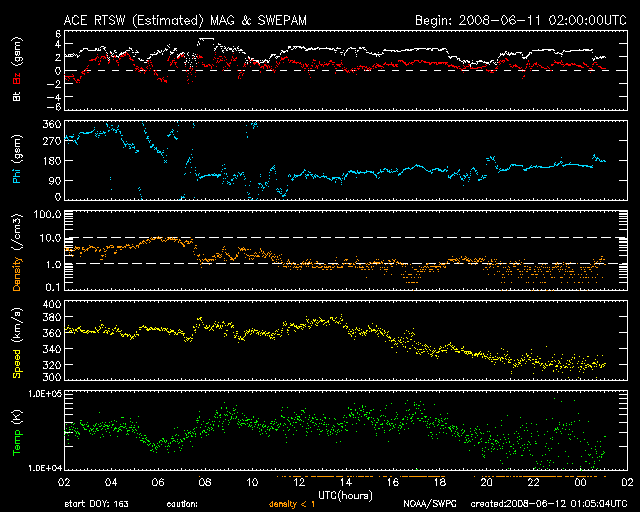Click the '16' hour tick label
Image resolution: width=640 pixels, height=512 pixels.
tap(393, 483)
